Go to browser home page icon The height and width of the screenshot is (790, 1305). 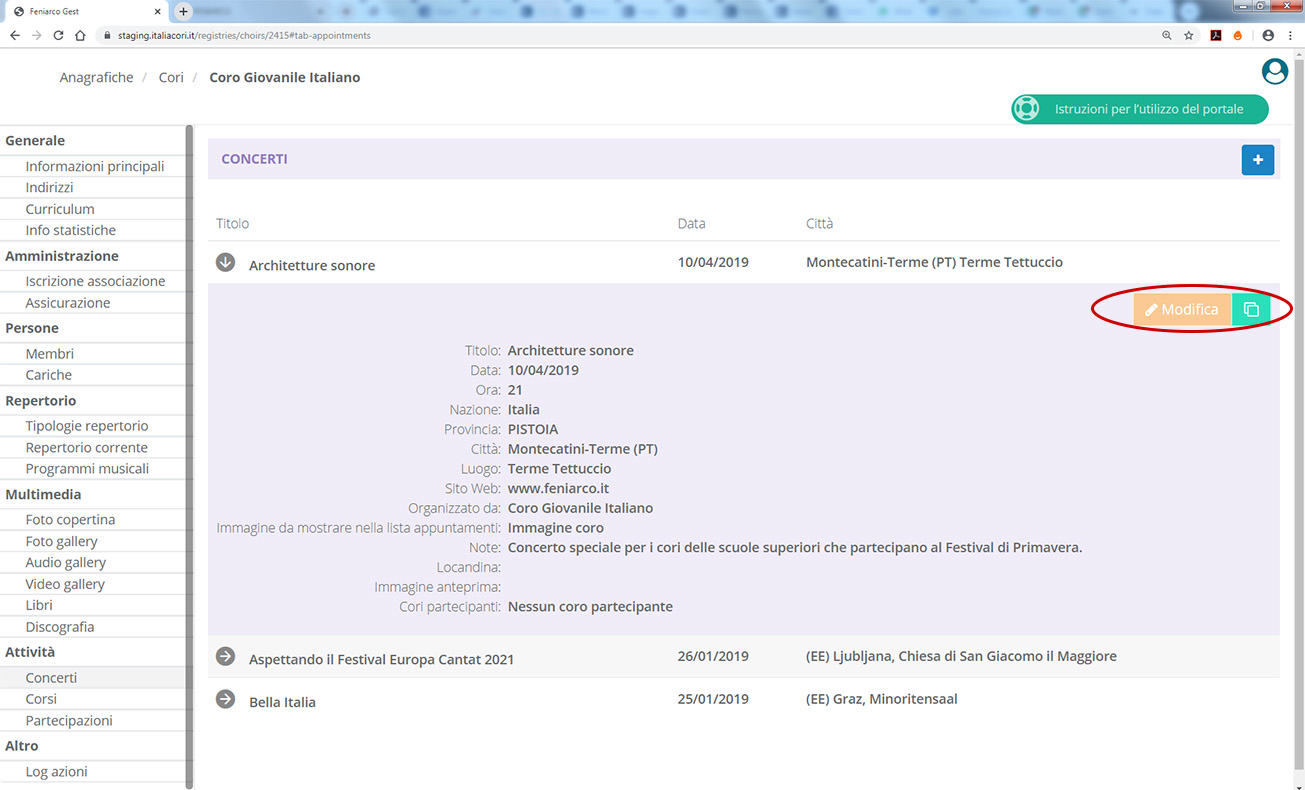pos(82,35)
